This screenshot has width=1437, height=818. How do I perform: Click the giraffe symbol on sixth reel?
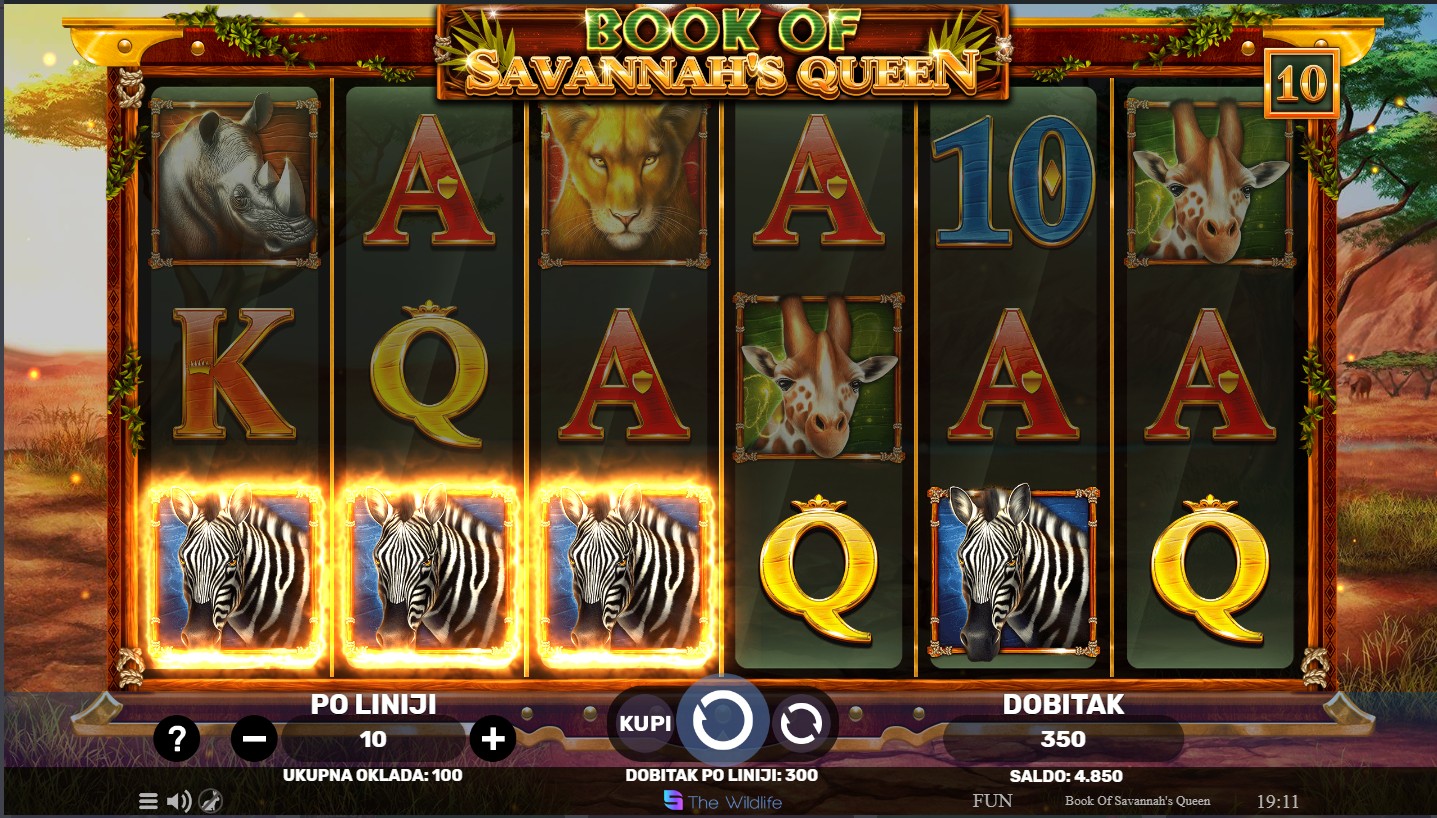[1211, 180]
